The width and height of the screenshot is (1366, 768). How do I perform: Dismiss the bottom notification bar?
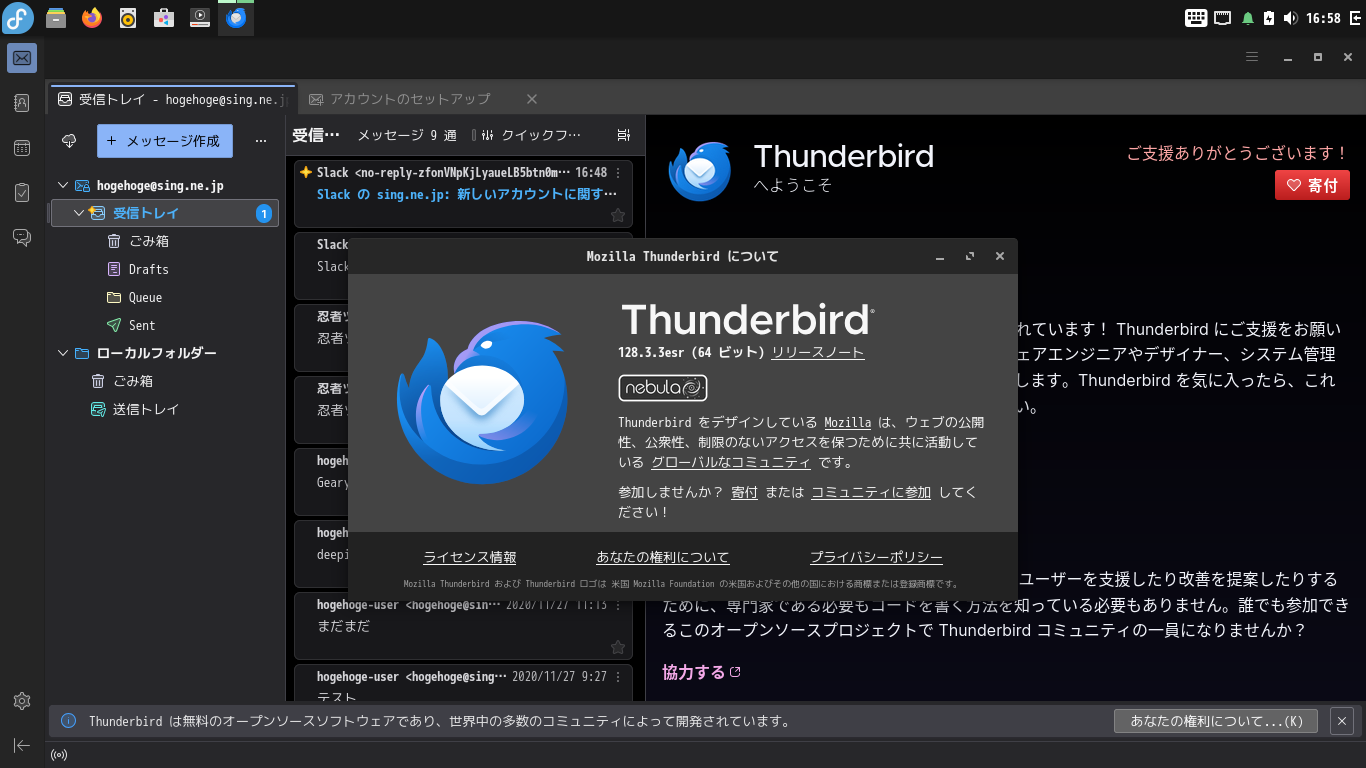click(x=1342, y=720)
